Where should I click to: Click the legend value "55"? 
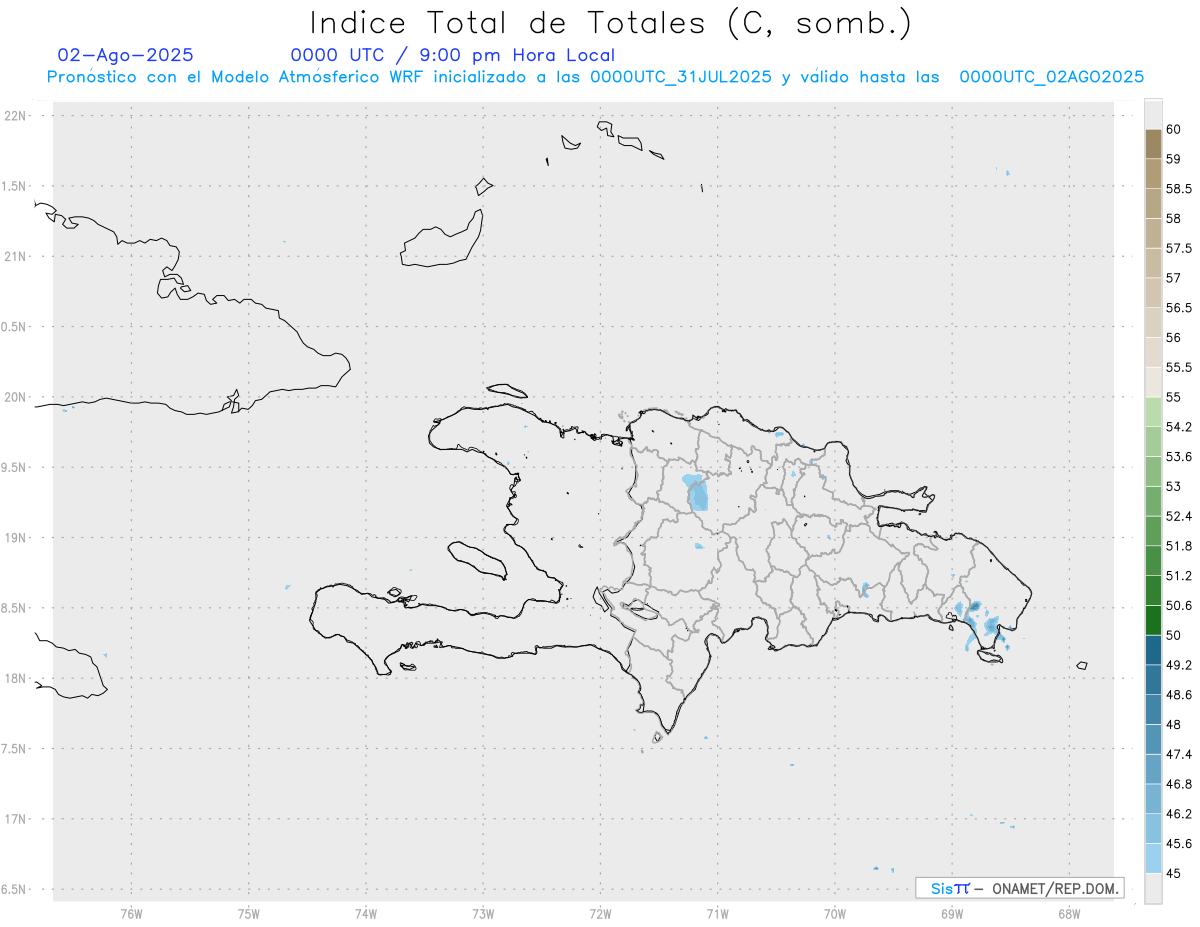1174,397
